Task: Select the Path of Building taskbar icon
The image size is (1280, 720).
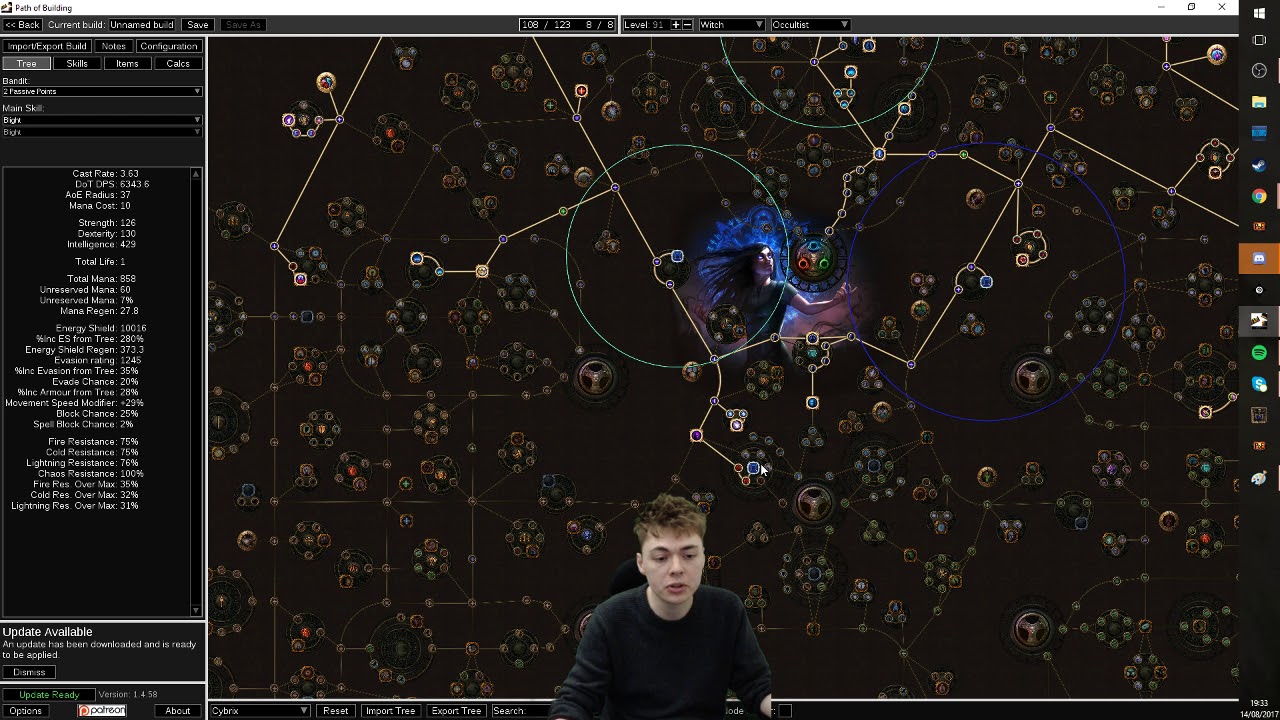Action: pyautogui.click(x=1259, y=321)
